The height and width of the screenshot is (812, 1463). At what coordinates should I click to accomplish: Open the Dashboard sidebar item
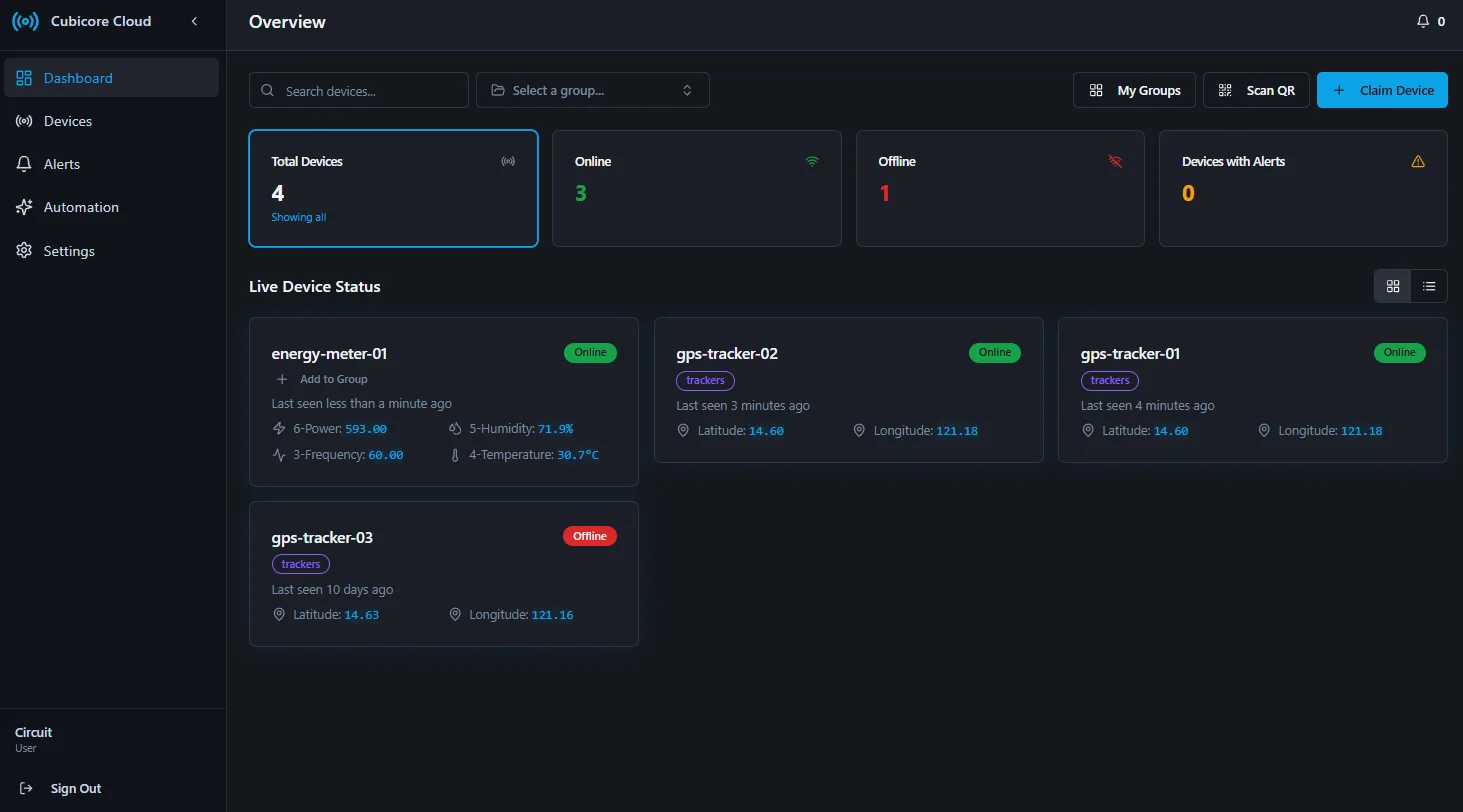[111, 78]
